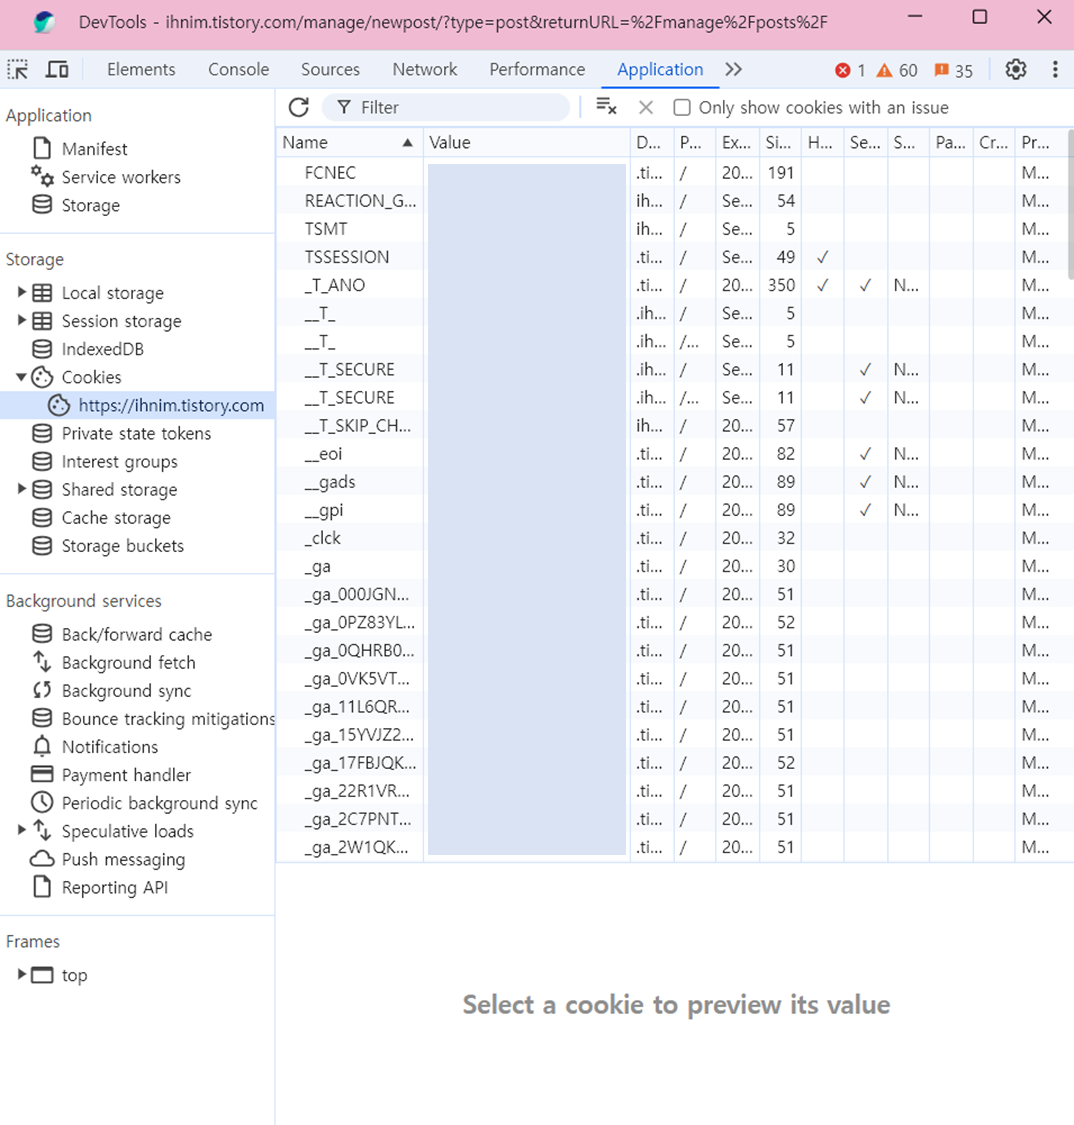Switch to the Performance tab

(x=537, y=70)
